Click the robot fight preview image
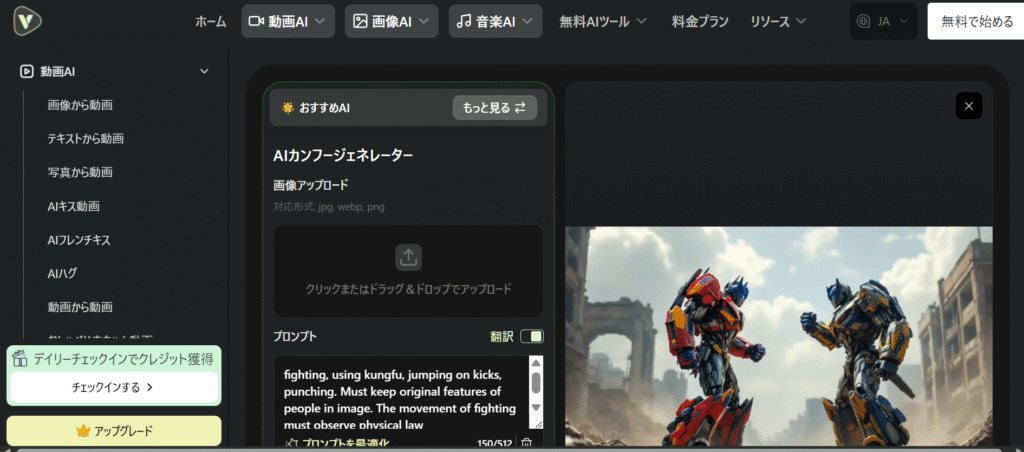This screenshot has width=1024, height=452. (x=778, y=336)
